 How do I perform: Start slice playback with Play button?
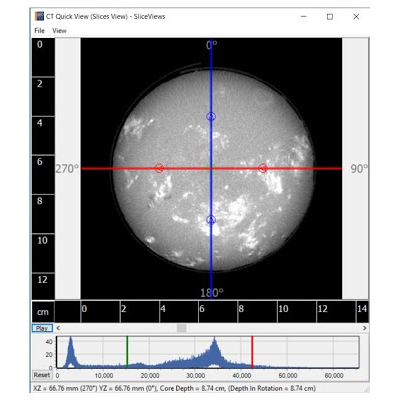42,328
